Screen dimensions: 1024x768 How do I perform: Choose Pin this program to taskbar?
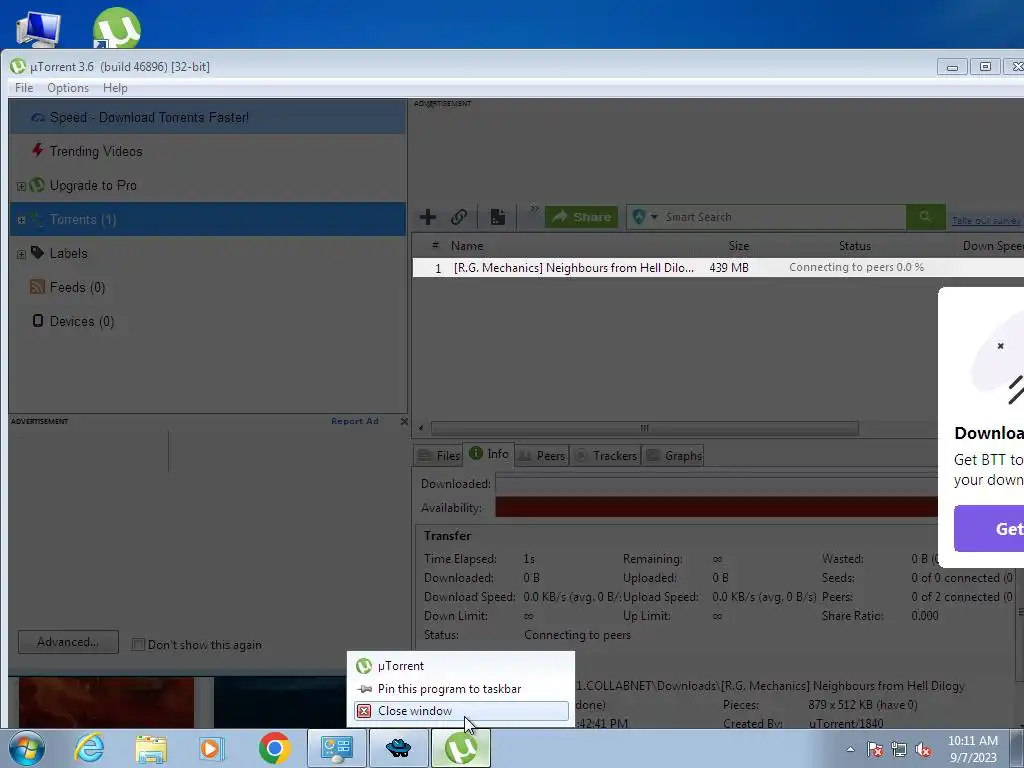tap(461, 689)
